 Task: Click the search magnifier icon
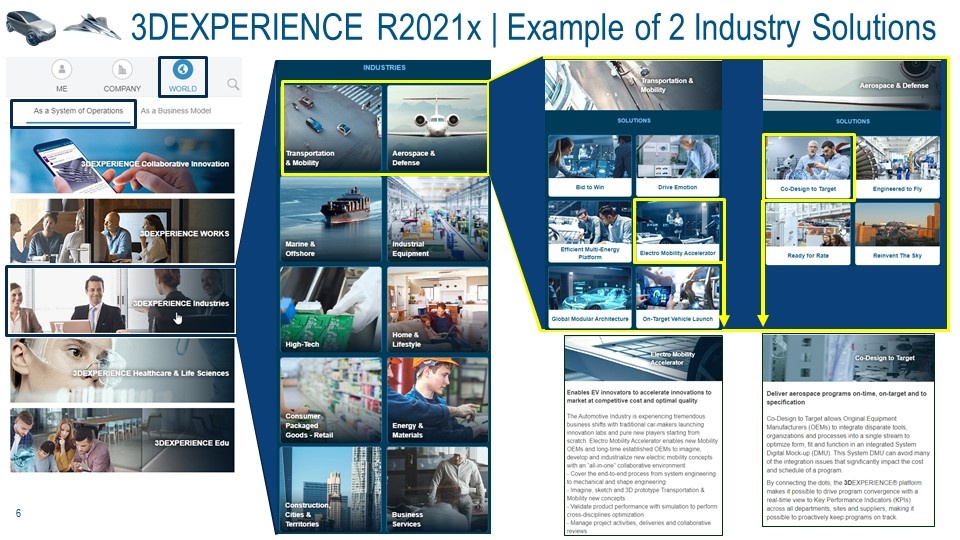233,84
